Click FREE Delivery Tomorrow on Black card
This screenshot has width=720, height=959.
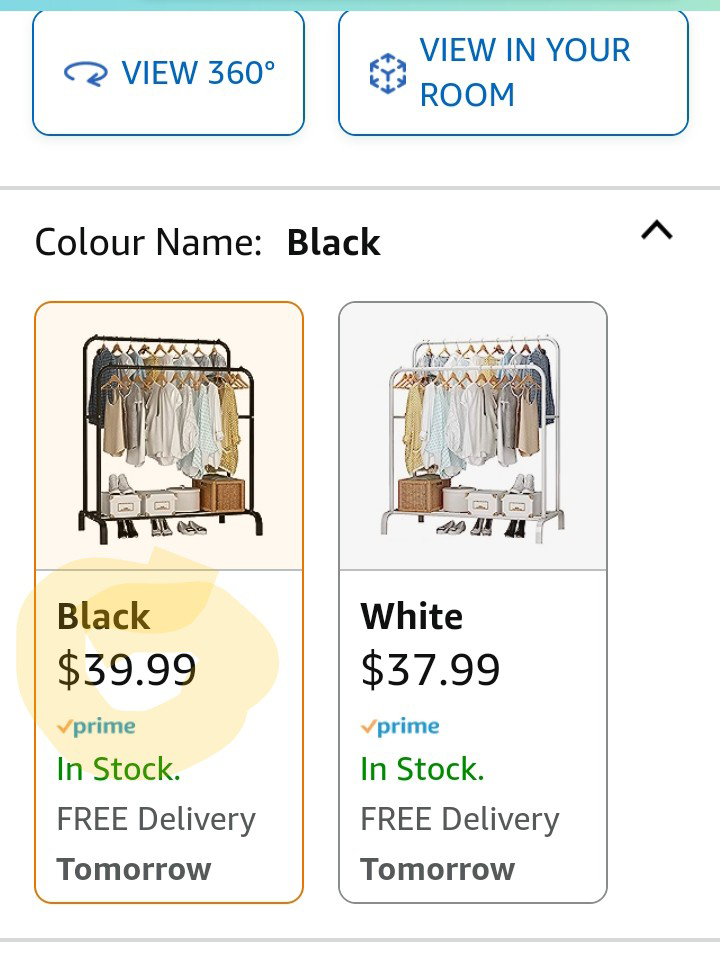tap(155, 843)
